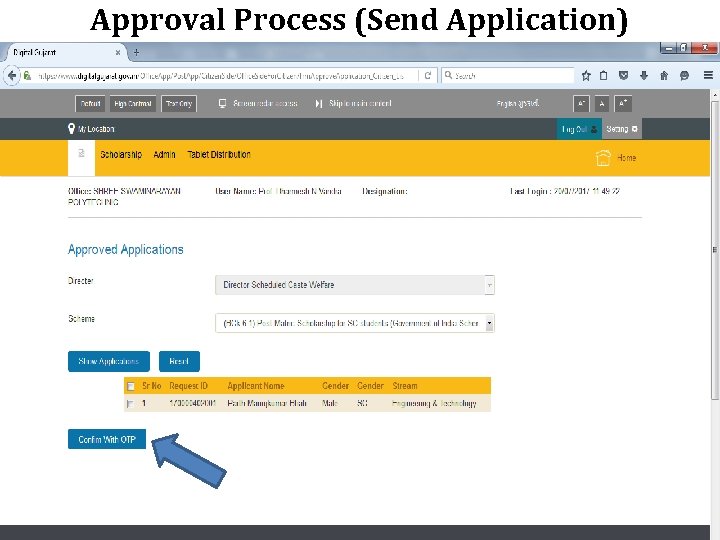
Task: Click the reload page icon
Action: 428,75
